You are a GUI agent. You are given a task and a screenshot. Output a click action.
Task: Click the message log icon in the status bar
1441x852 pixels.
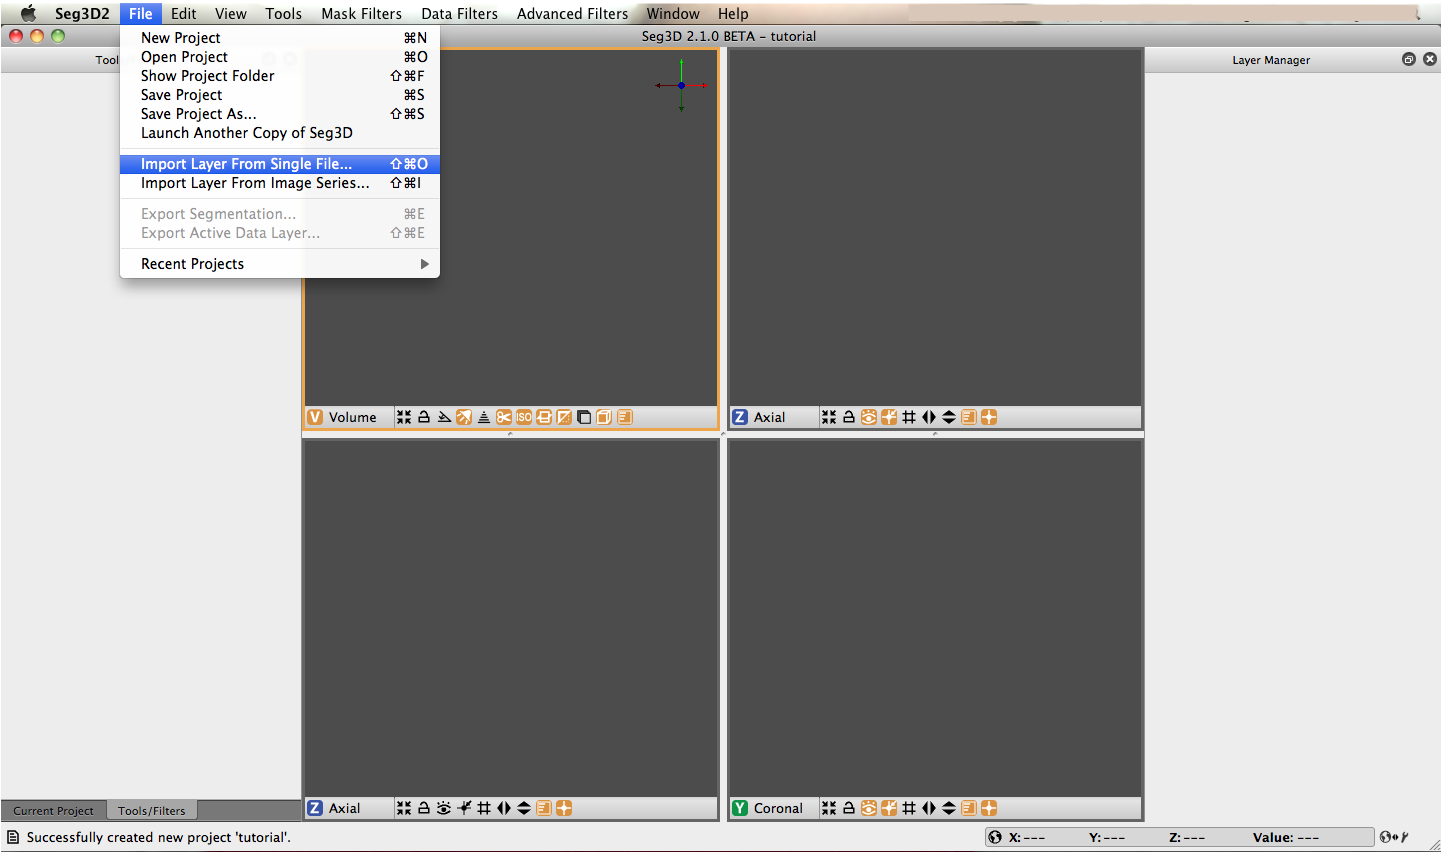(13, 837)
